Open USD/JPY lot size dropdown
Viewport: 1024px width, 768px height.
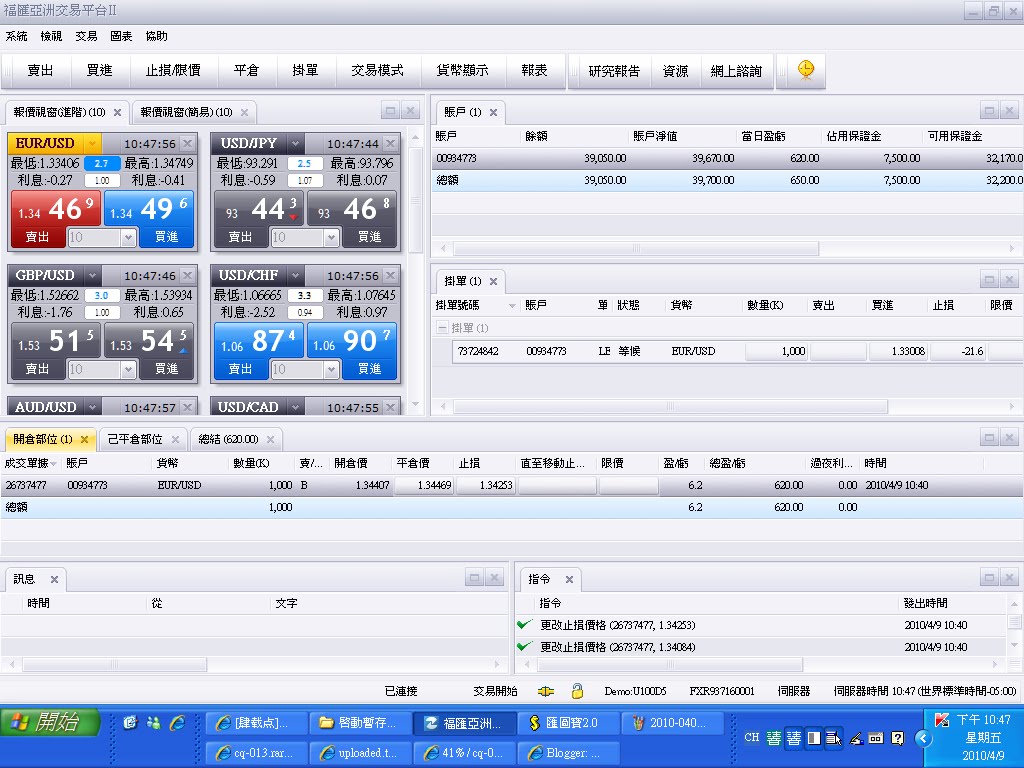[x=331, y=237]
